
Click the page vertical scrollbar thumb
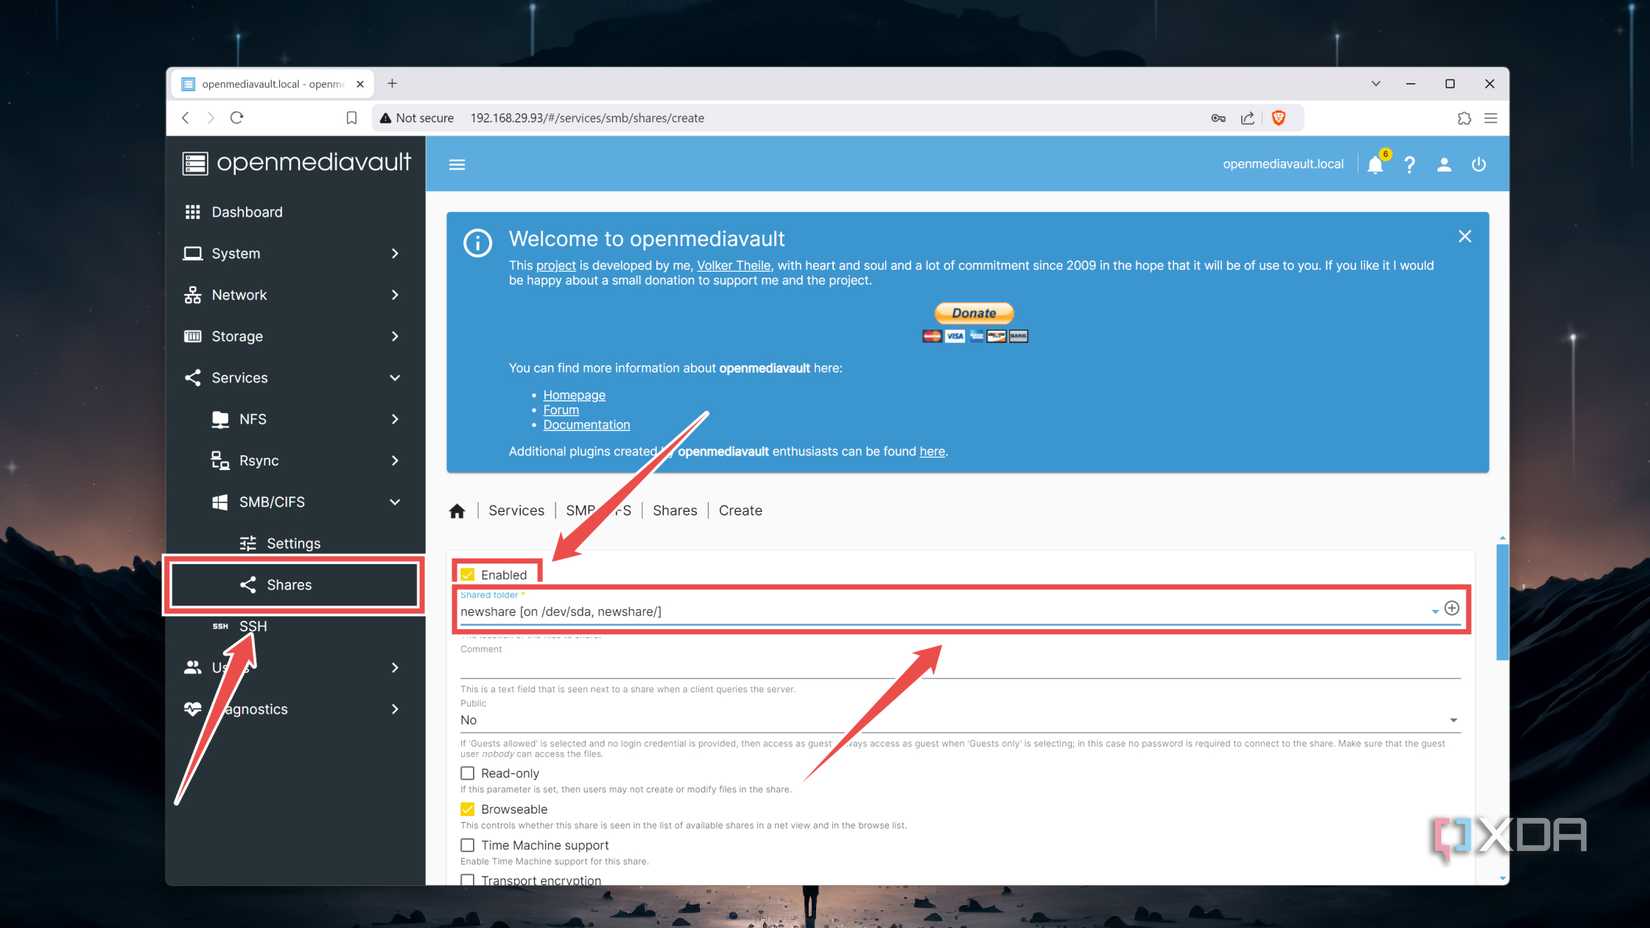pos(1502,601)
